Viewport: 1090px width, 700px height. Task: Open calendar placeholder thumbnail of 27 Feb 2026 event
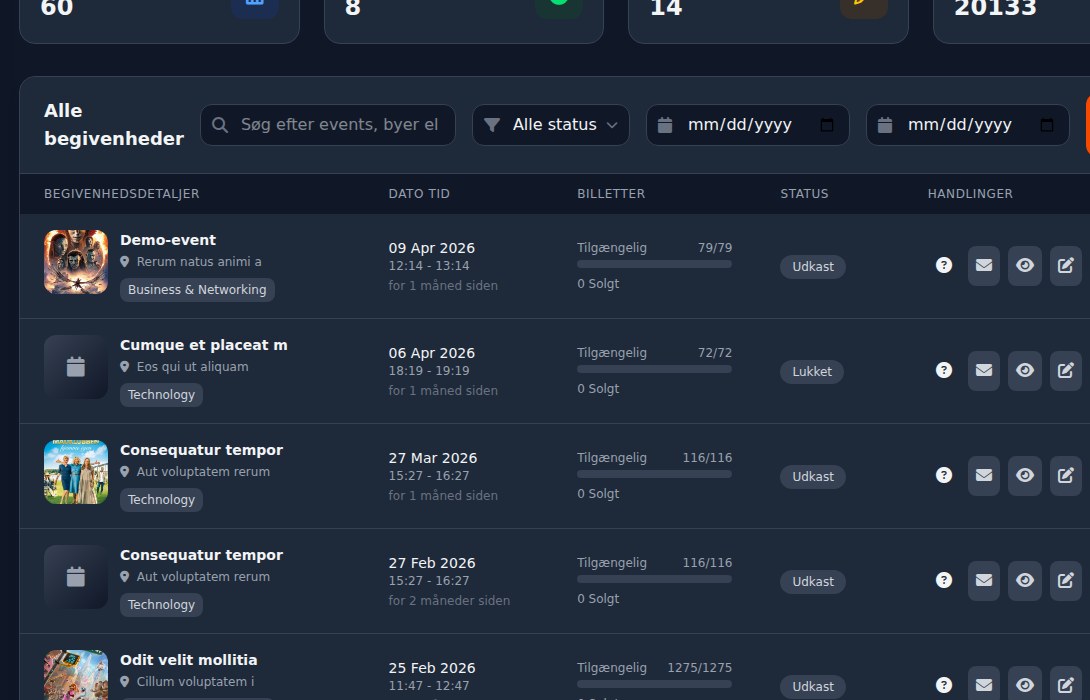pos(76,577)
